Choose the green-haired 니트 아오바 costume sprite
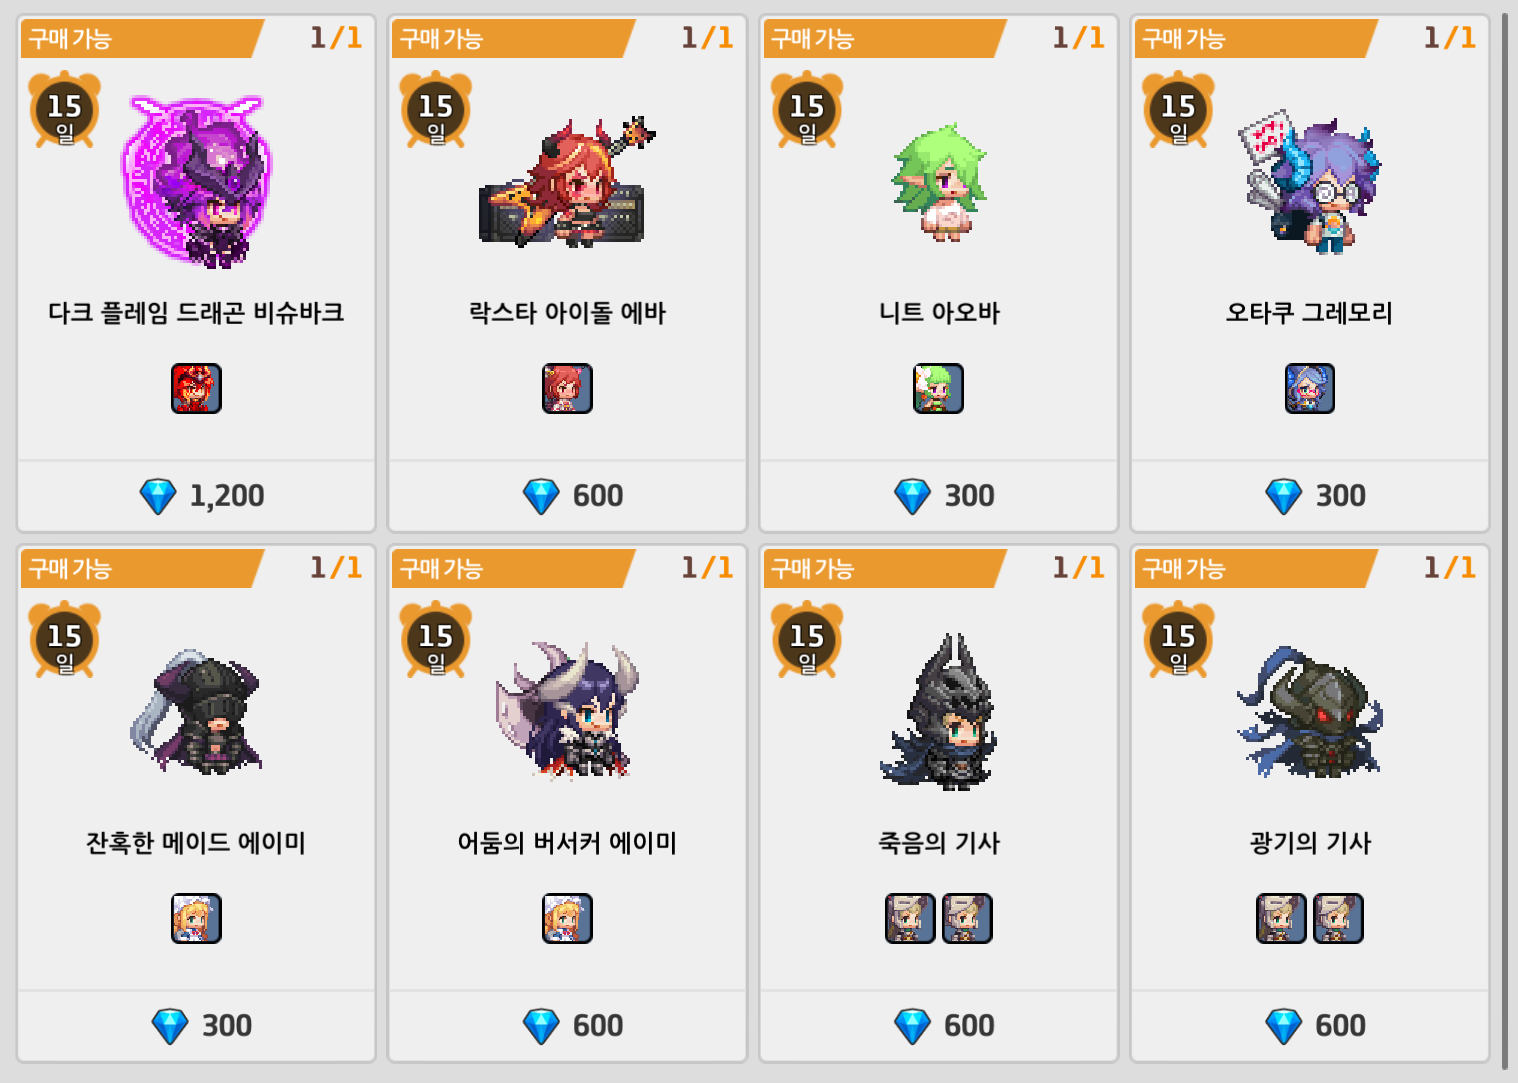This screenshot has width=1518, height=1083. click(x=939, y=181)
